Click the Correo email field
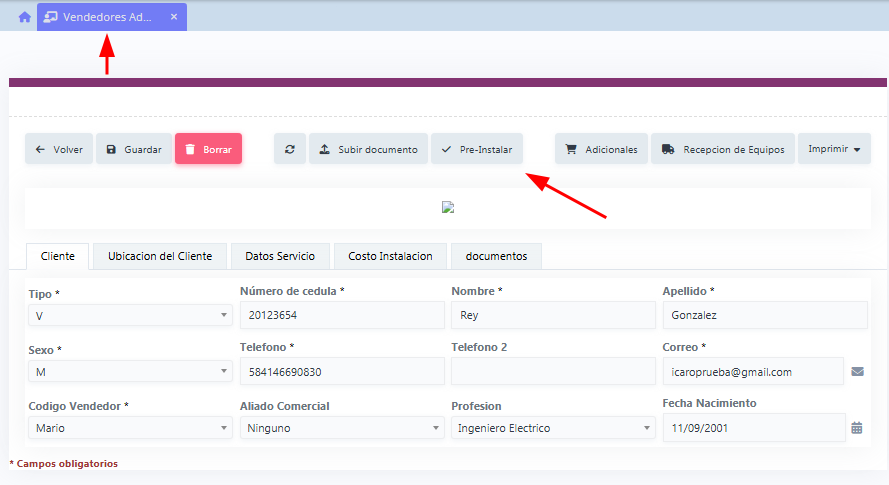Viewport: 889px width, 485px height. [x=753, y=372]
